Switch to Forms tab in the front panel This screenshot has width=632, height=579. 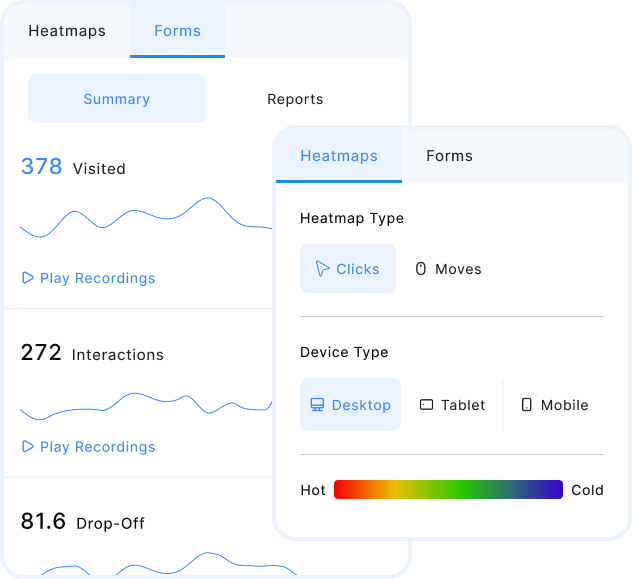pos(449,156)
